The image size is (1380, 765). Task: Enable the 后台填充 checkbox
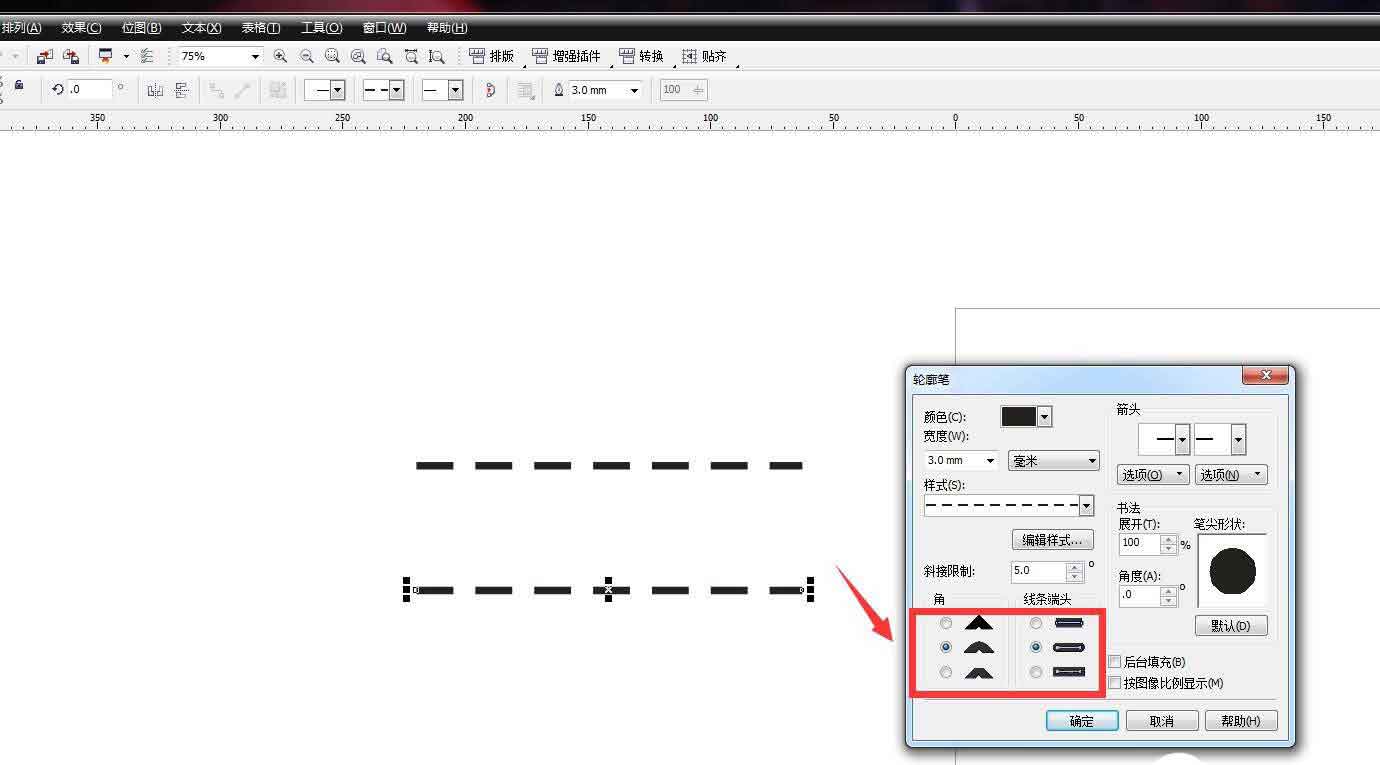click(x=1115, y=662)
